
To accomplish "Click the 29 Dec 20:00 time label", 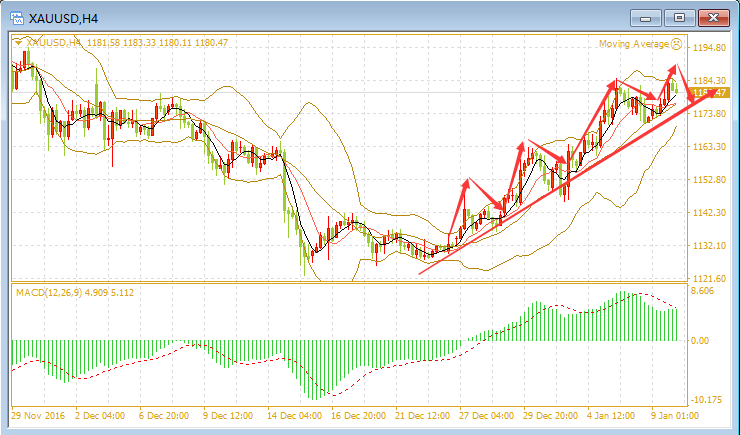I will tap(550, 416).
